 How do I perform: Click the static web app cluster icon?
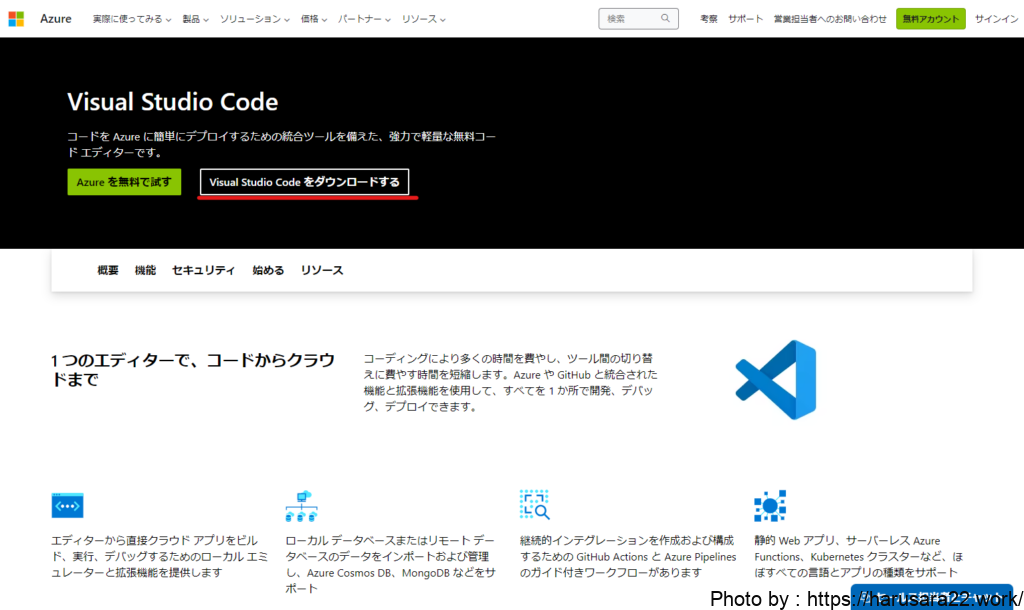pos(770,506)
